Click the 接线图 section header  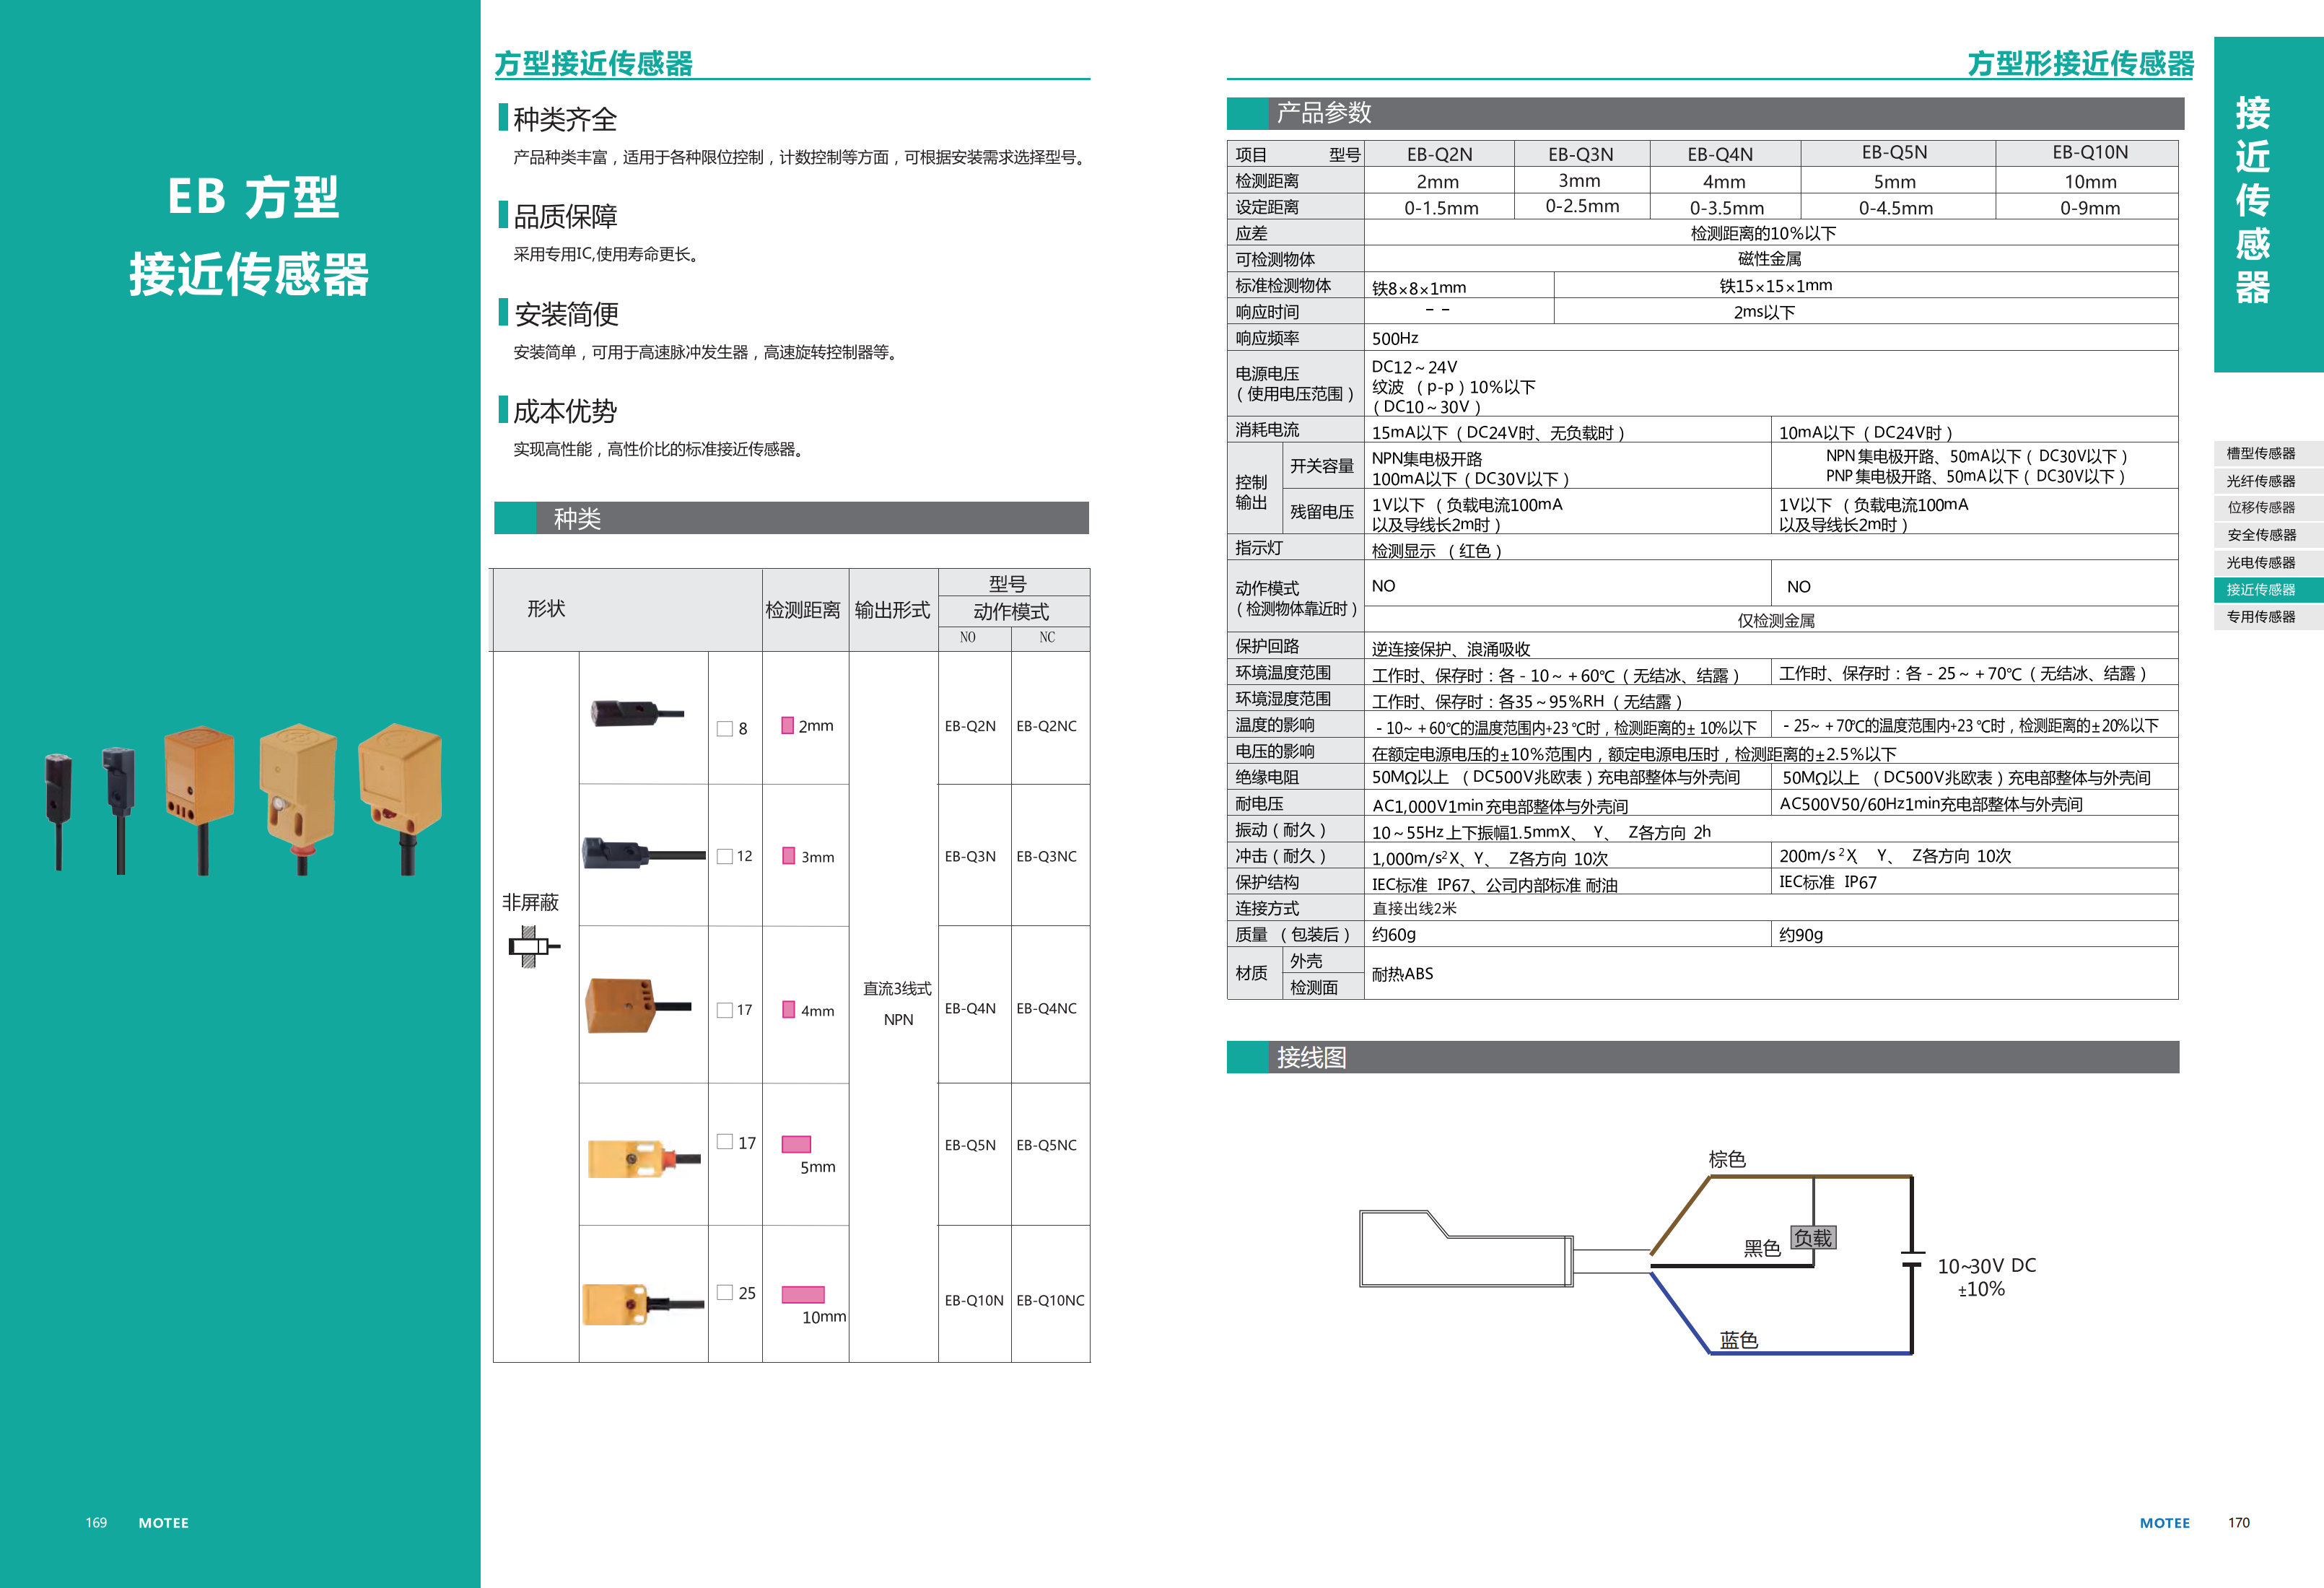click(x=1703, y=1057)
